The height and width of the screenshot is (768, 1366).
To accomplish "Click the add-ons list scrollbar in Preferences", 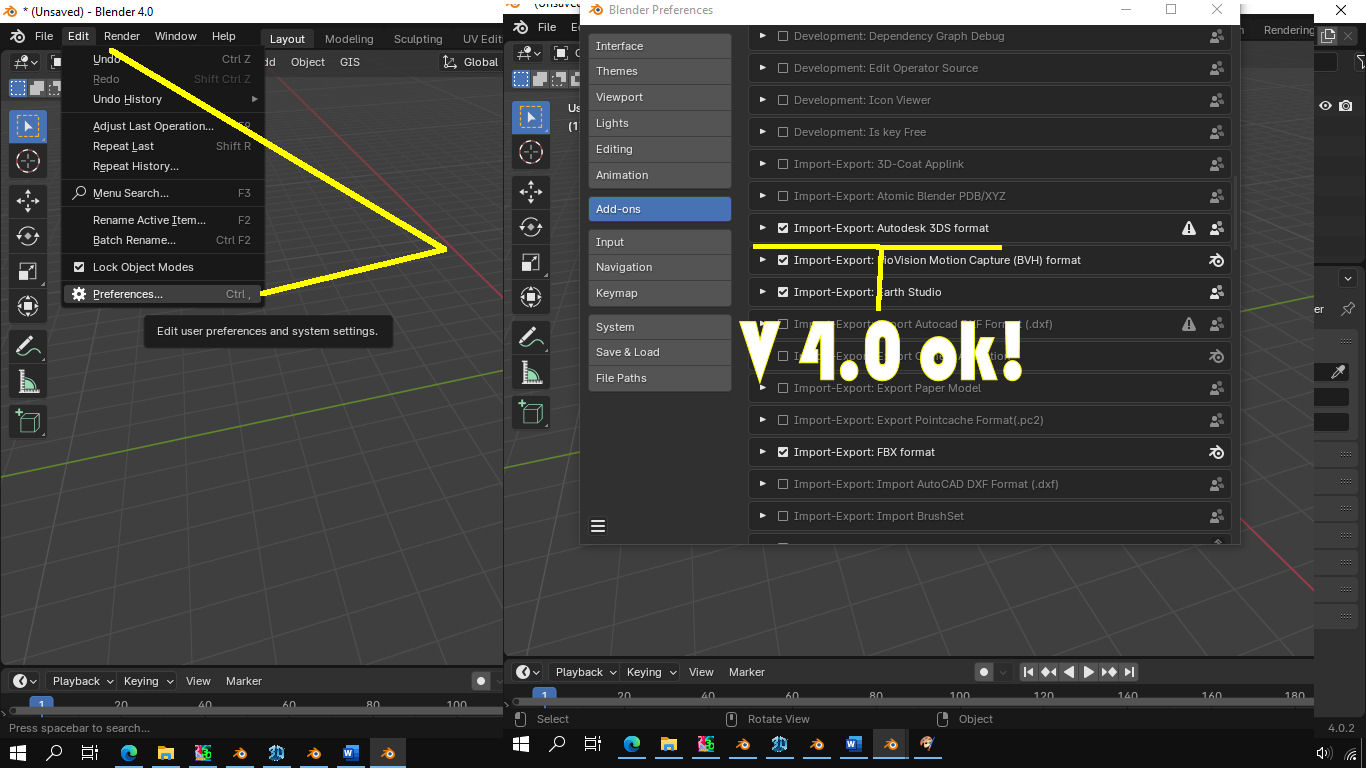I will coord(1237,213).
